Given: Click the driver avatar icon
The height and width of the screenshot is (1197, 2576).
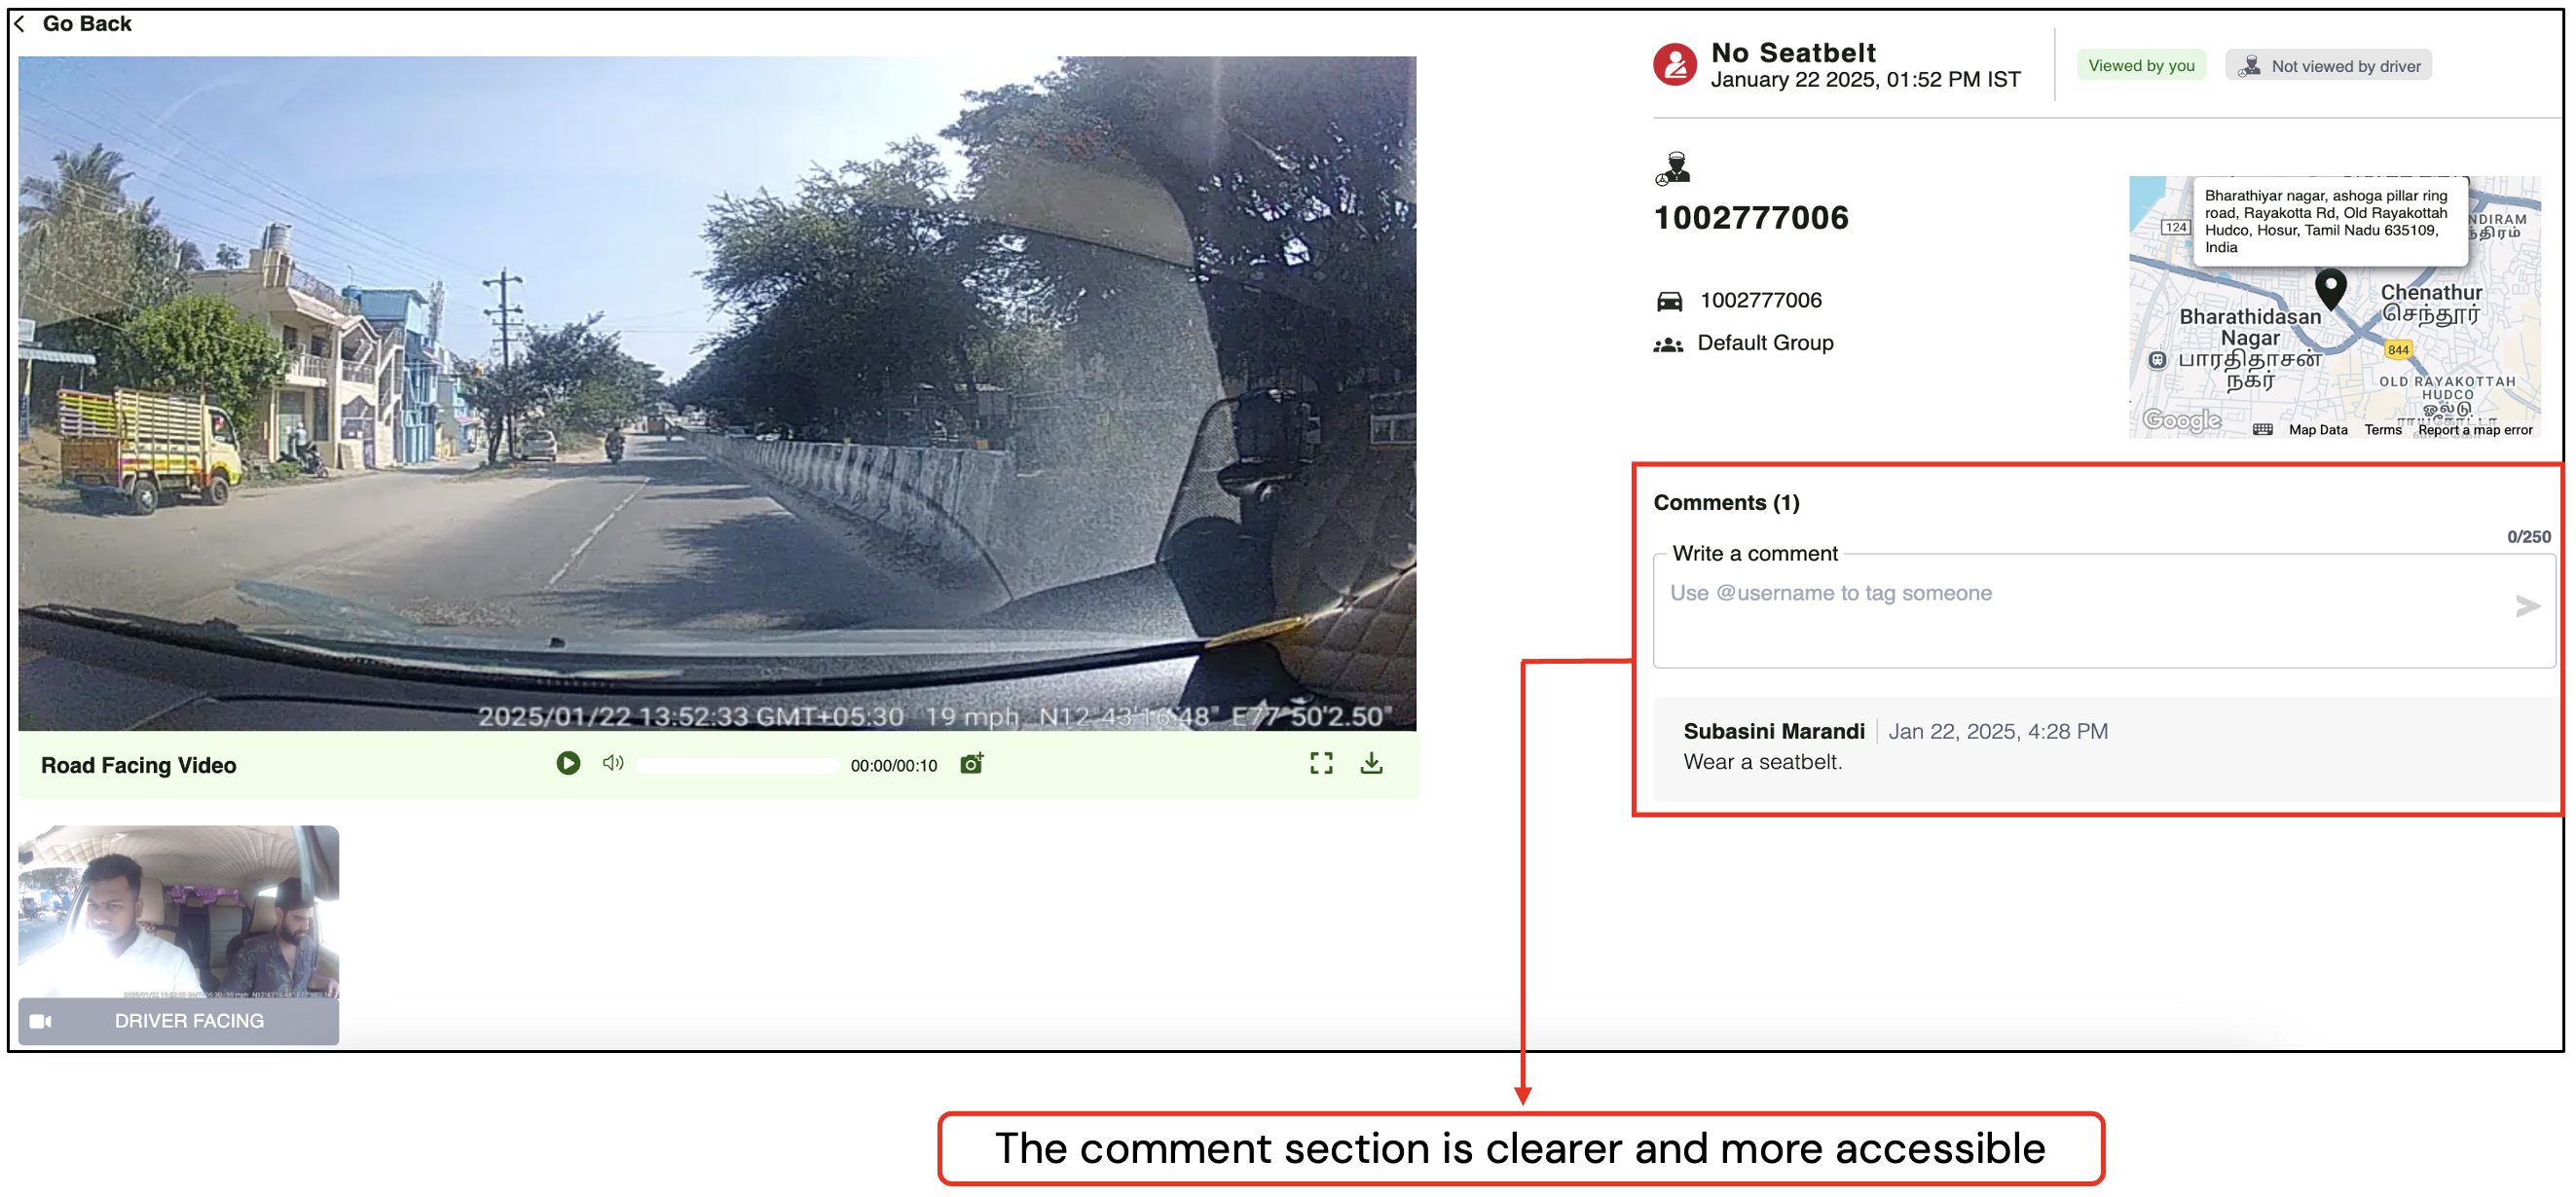Looking at the screenshot, I should 1673,168.
